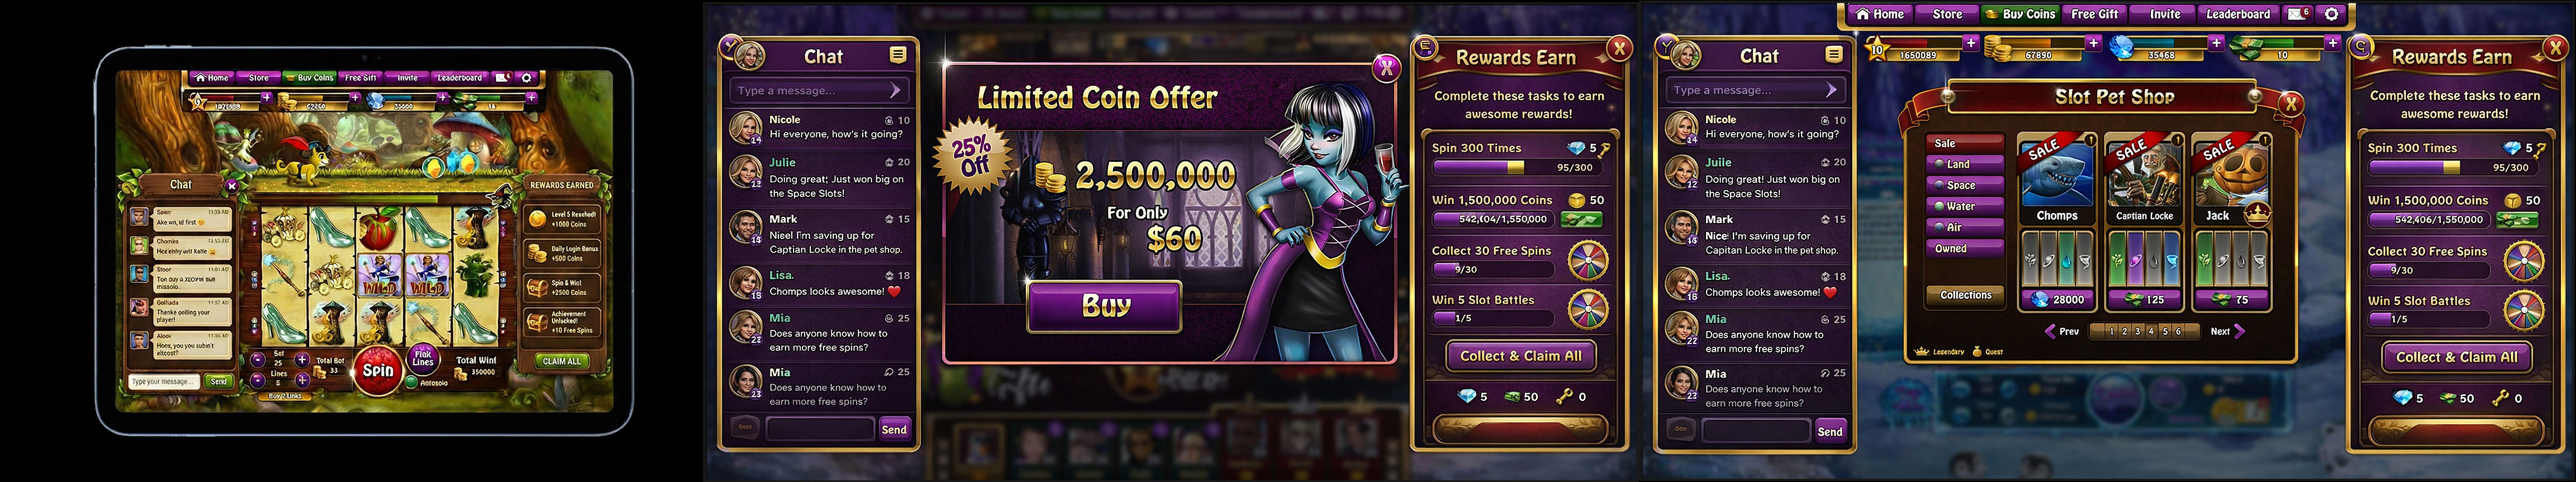Go back with the Prev arrow
Image resolution: width=2576 pixels, height=482 pixels.
(x=2062, y=331)
